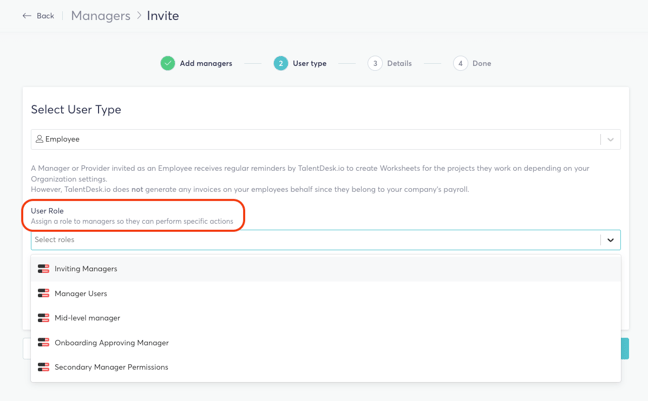Click the back arrow icon

click(x=27, y=16)
